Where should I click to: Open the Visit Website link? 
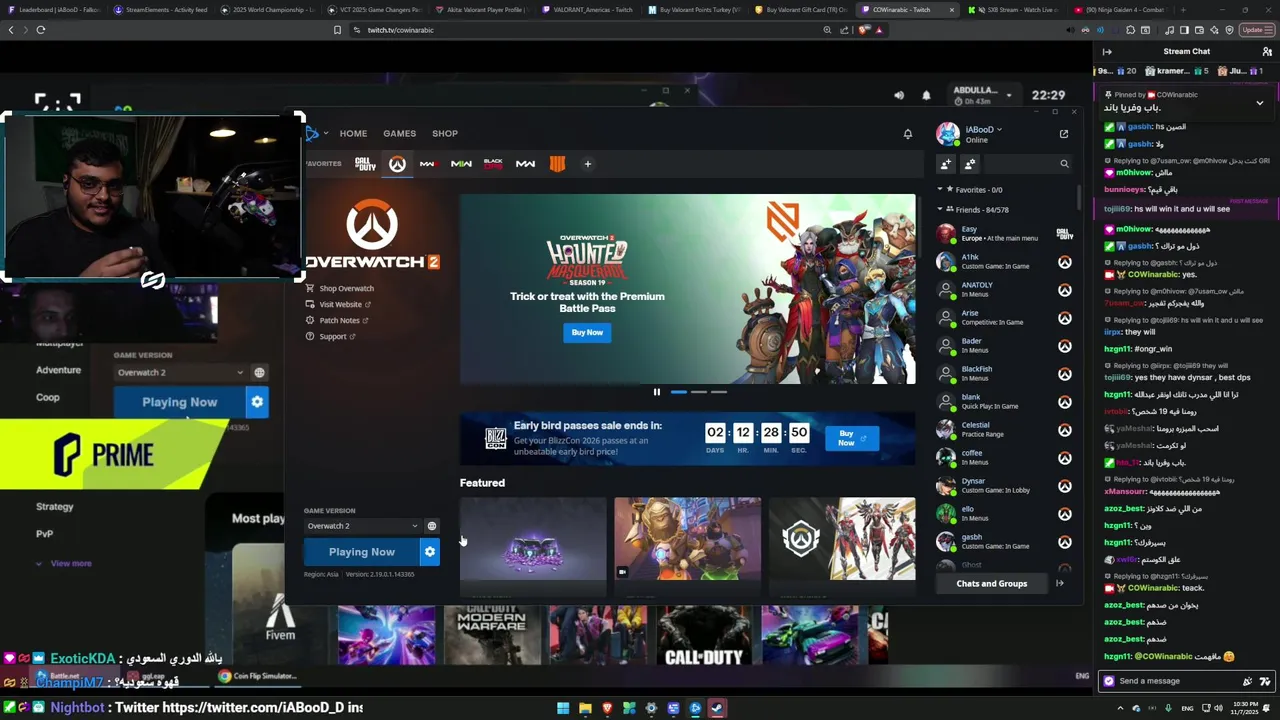click(339, 305)
